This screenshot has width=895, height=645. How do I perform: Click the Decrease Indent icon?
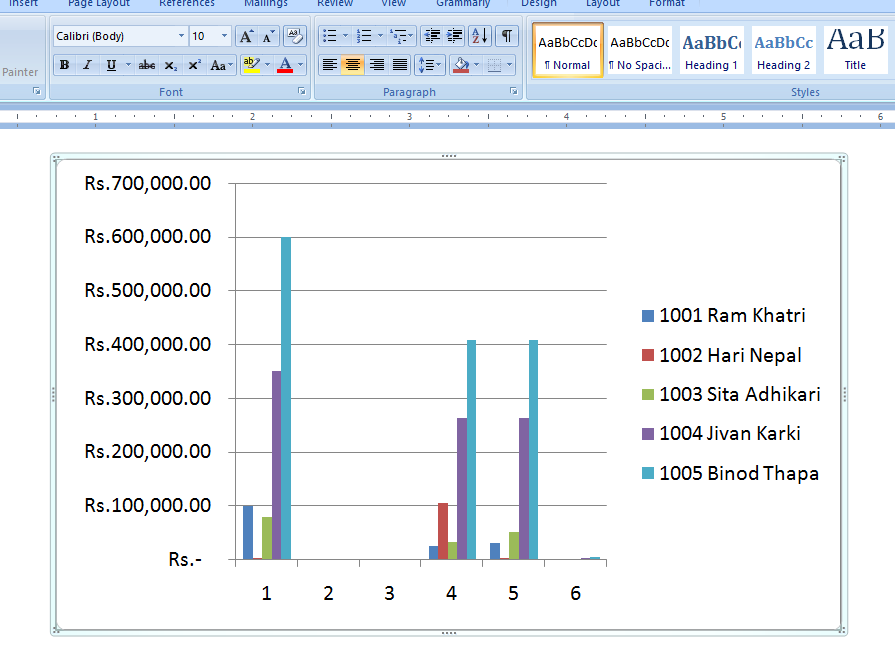[x=432, y=37]
